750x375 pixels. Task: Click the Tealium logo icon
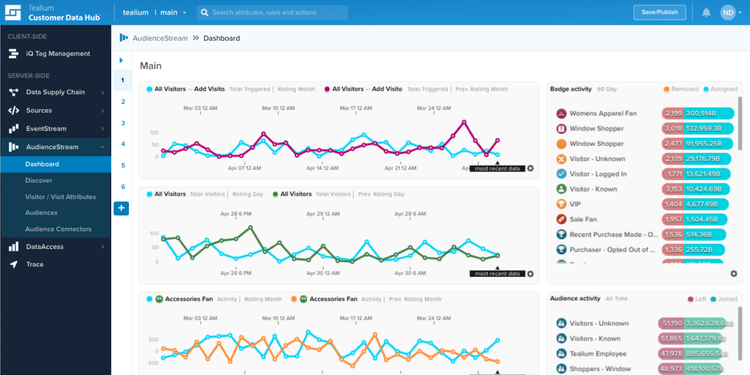point(13,12)
